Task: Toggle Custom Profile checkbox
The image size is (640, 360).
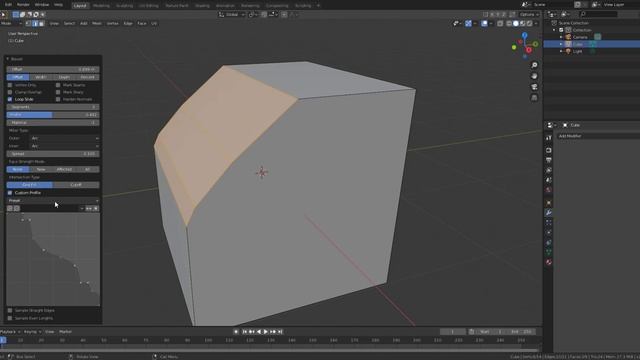Action: pyautogui.click(x=10, y=193)
